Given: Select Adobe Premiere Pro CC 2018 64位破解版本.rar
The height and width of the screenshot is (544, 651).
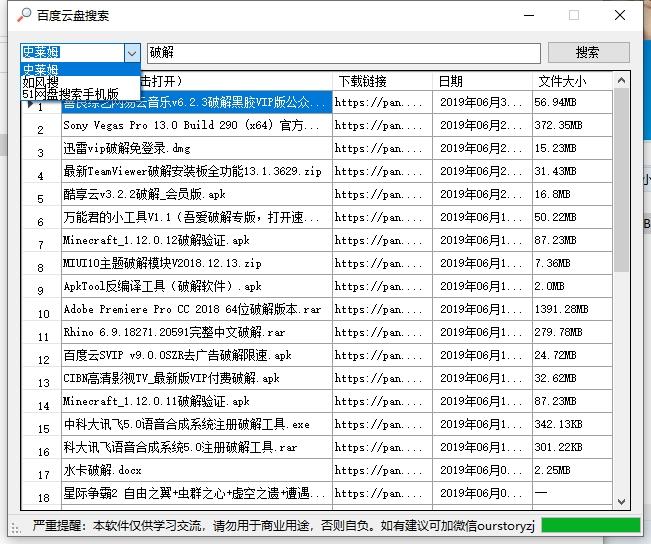Looking at the screenshot, I should pos(197,309).
